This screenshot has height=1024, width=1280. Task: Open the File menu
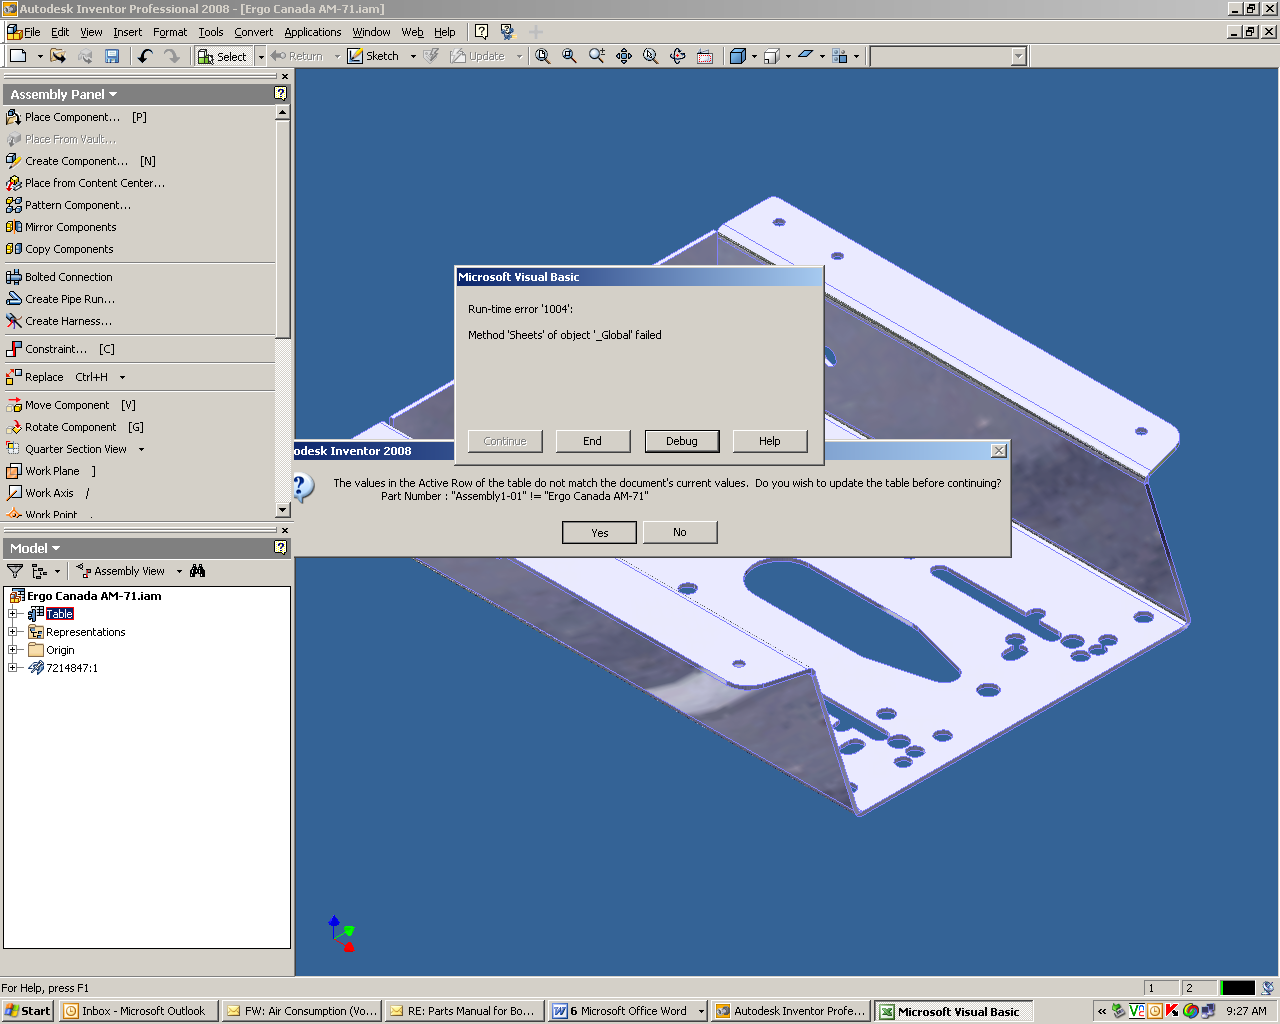tap(32, 32)
